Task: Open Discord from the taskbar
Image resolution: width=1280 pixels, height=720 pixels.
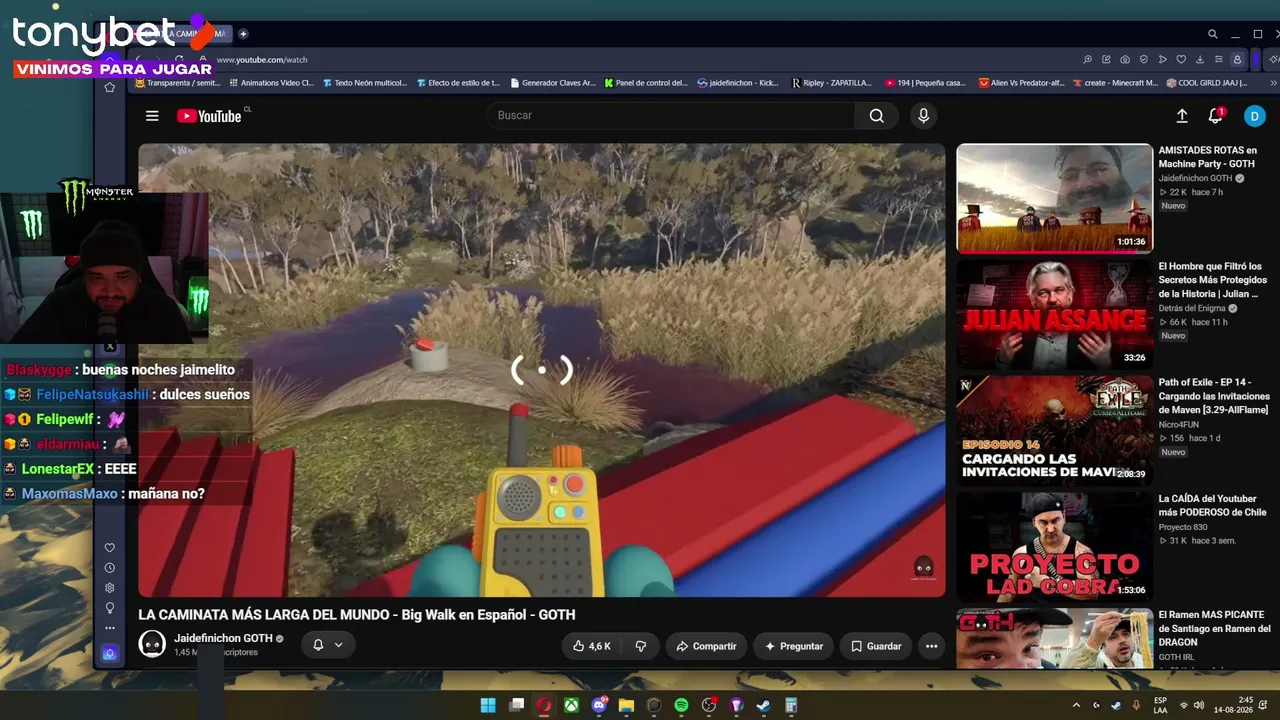Action: (x=599, y=705)
